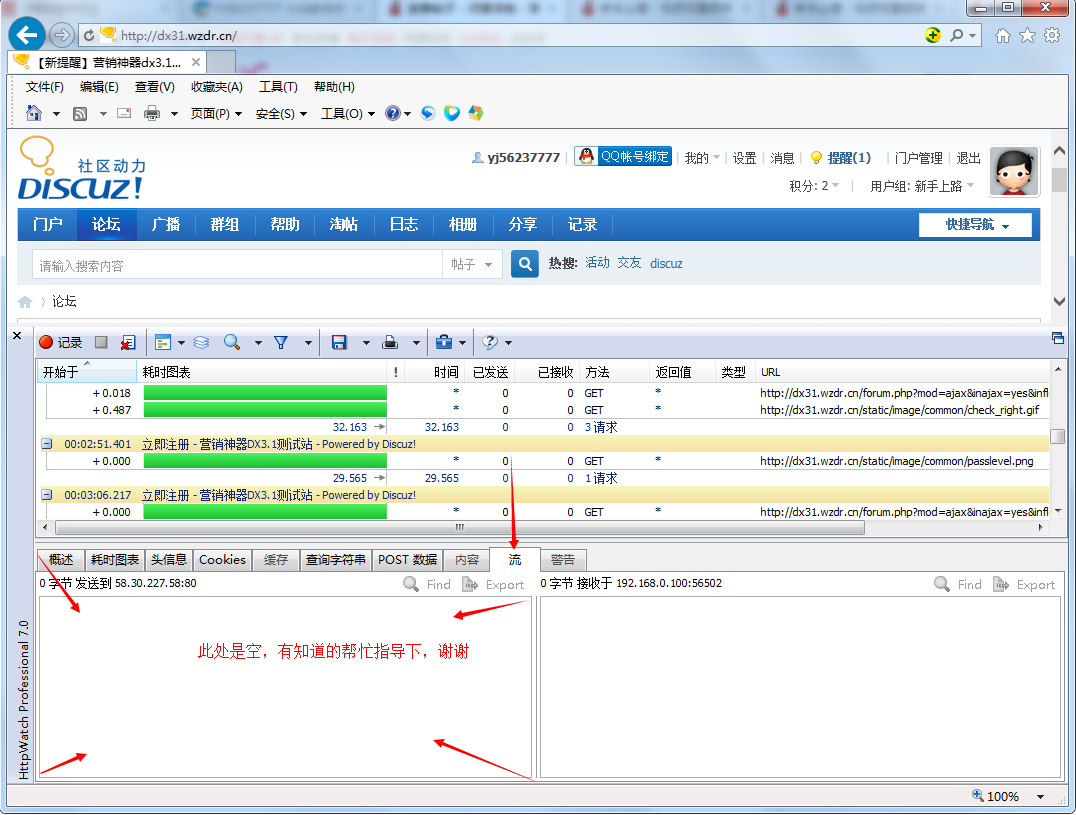Print the HttpWatch log
The height and width of the screenshot is (815, 1076).
coord(389,342)
